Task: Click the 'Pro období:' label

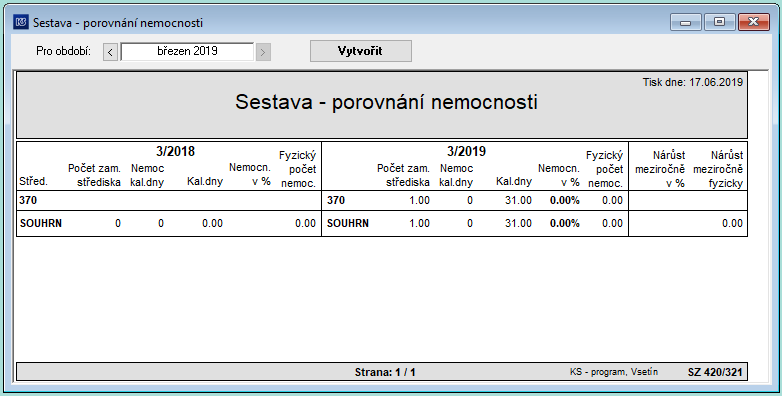Action: tap(63, 51)
